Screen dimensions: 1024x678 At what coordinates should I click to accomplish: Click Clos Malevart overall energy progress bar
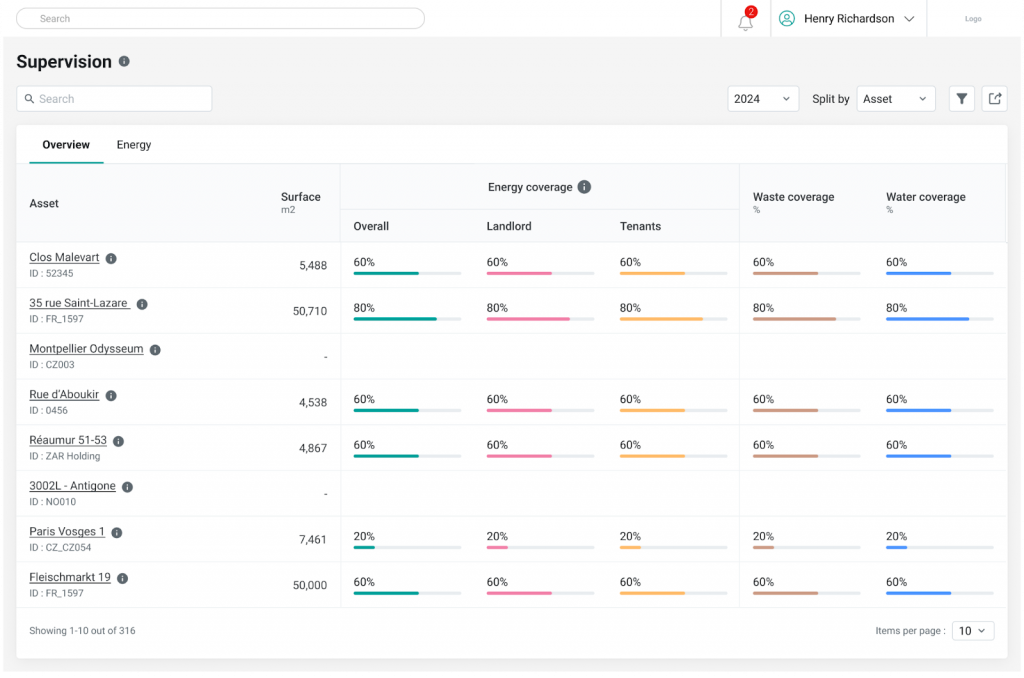(407, 273)
